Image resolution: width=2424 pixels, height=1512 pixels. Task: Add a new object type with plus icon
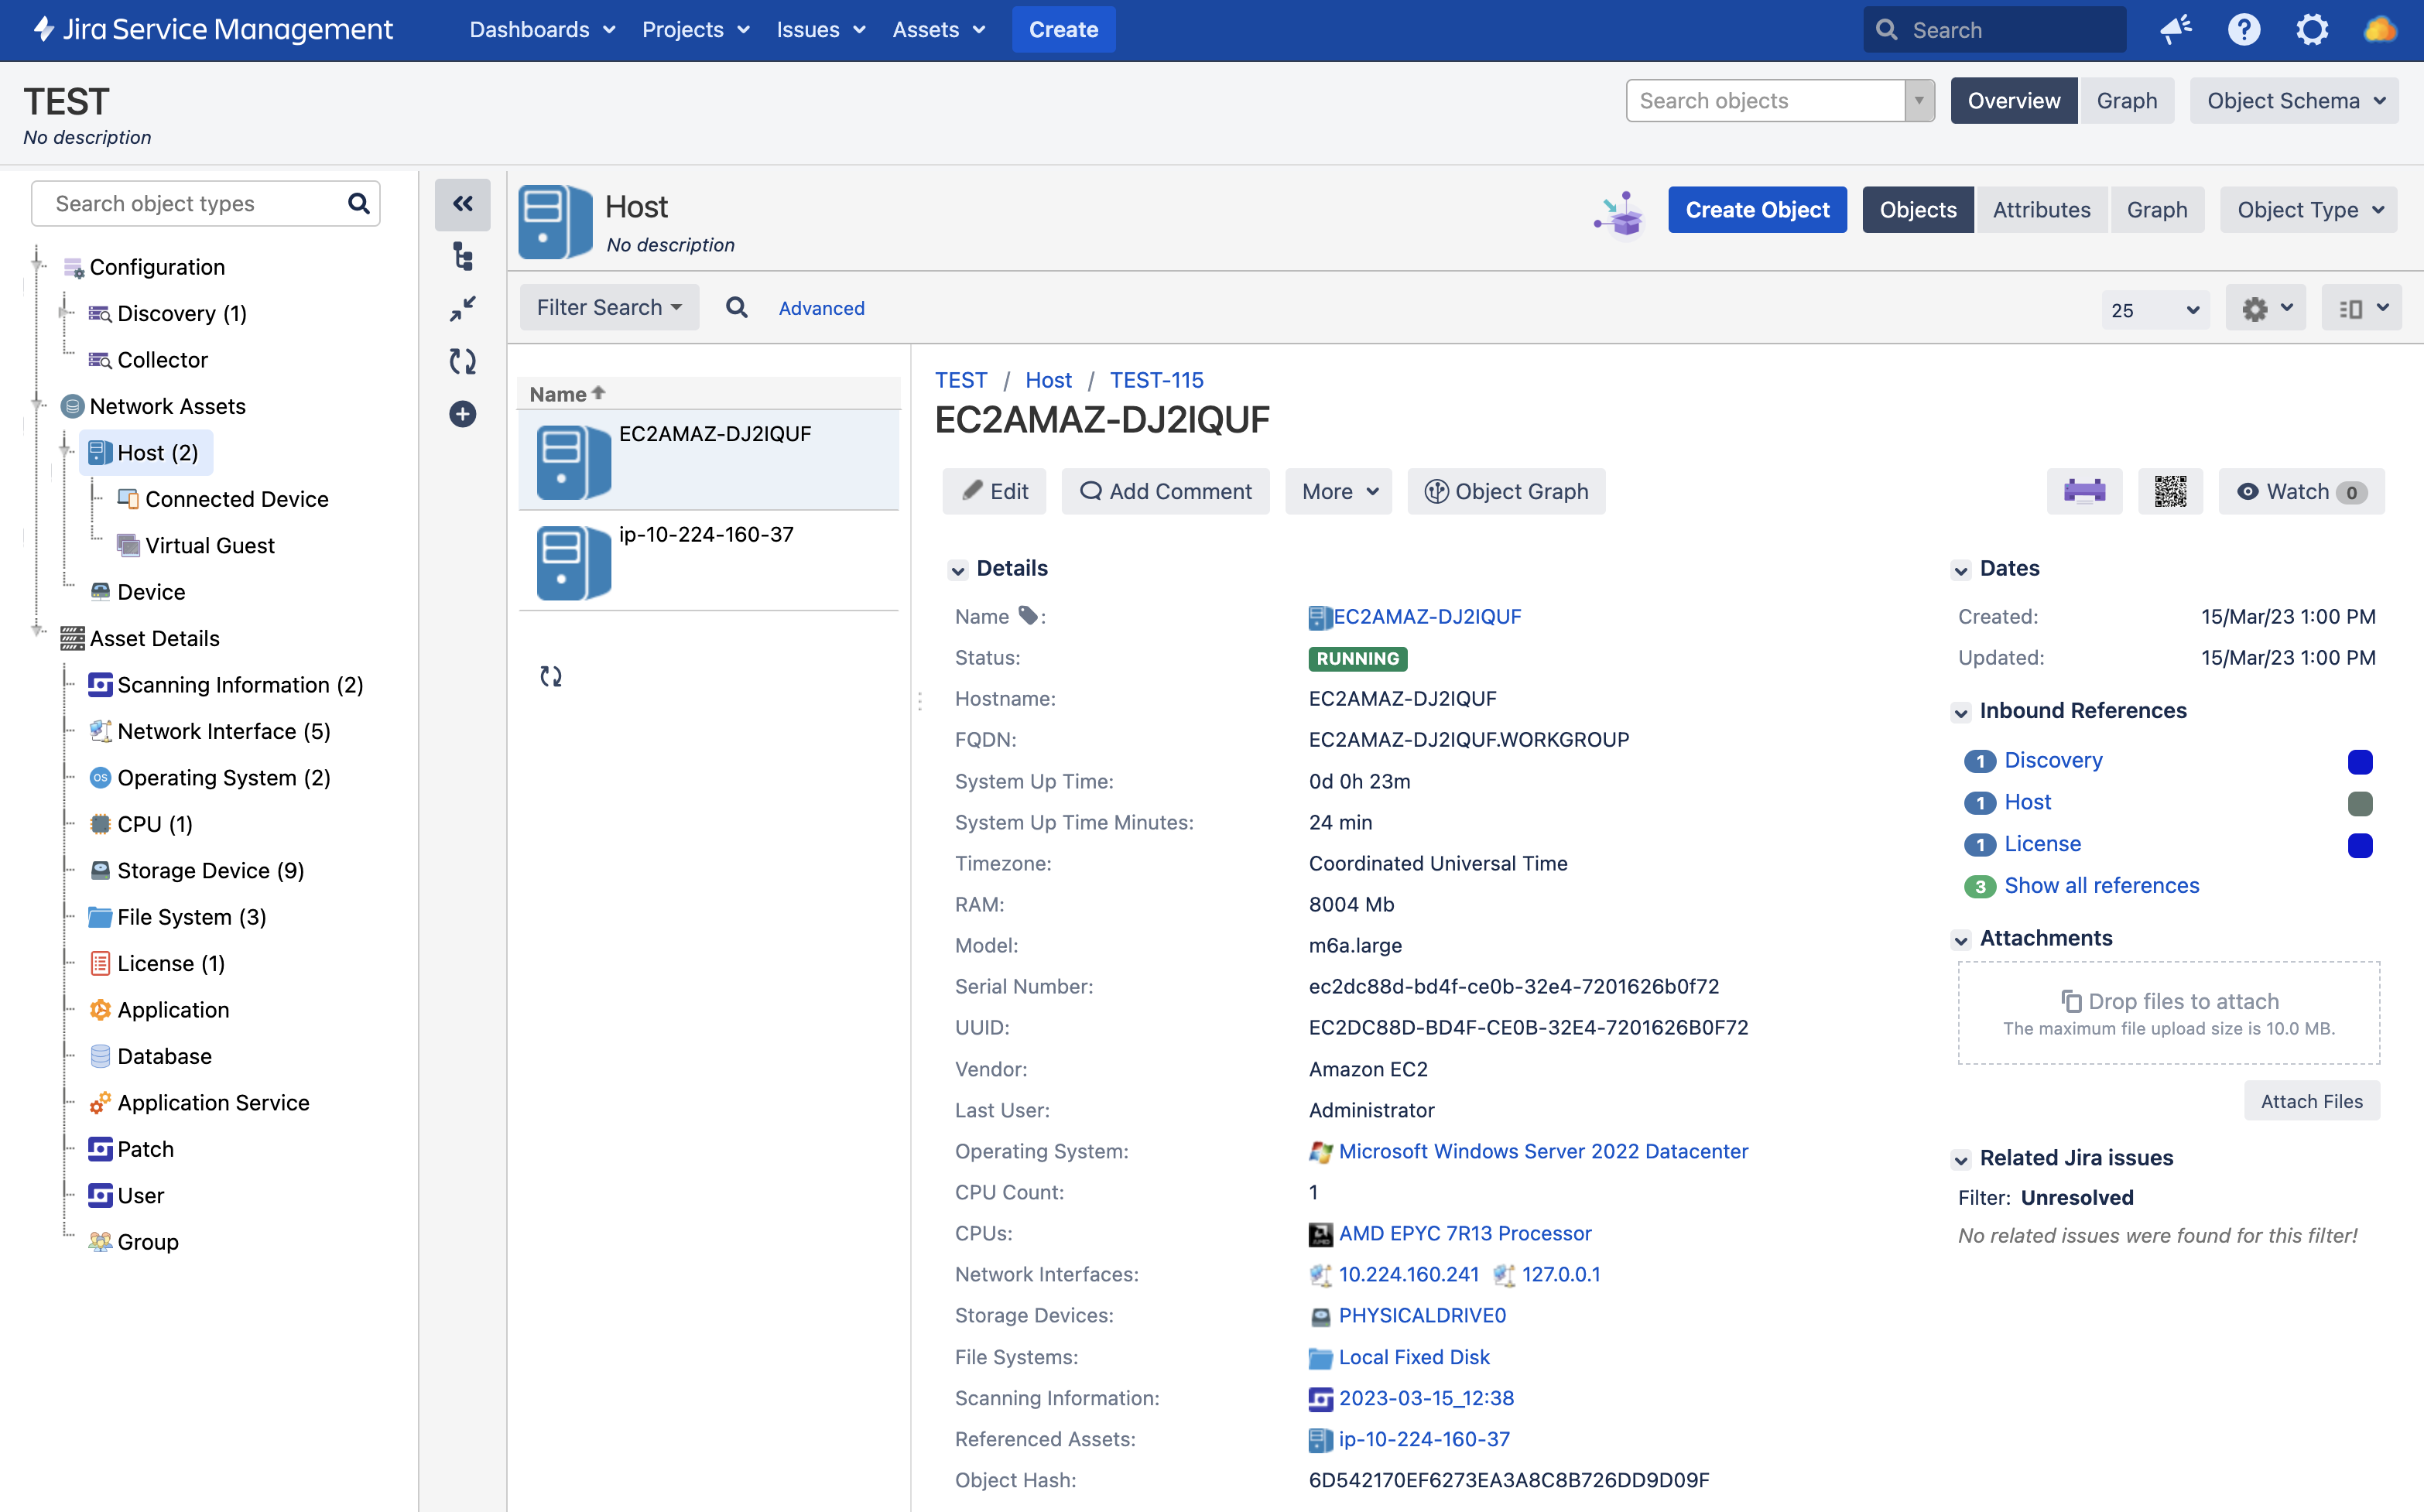pos(462,414)
